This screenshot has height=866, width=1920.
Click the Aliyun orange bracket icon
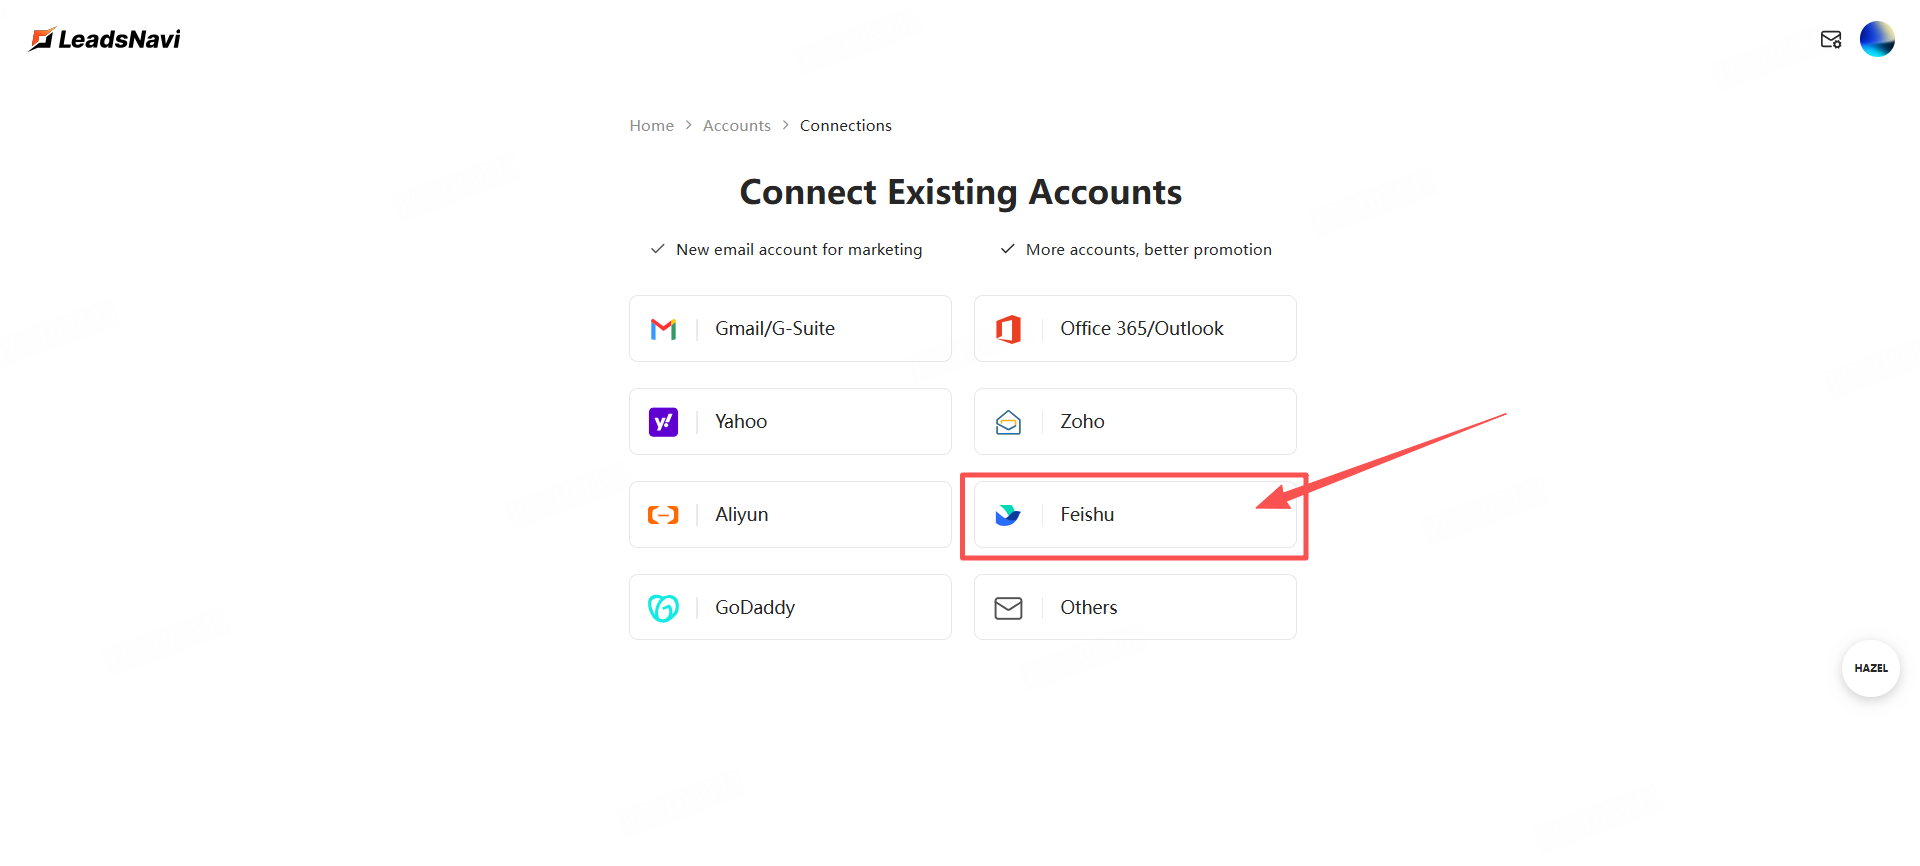pyautogui.click(x=663, y=515)
